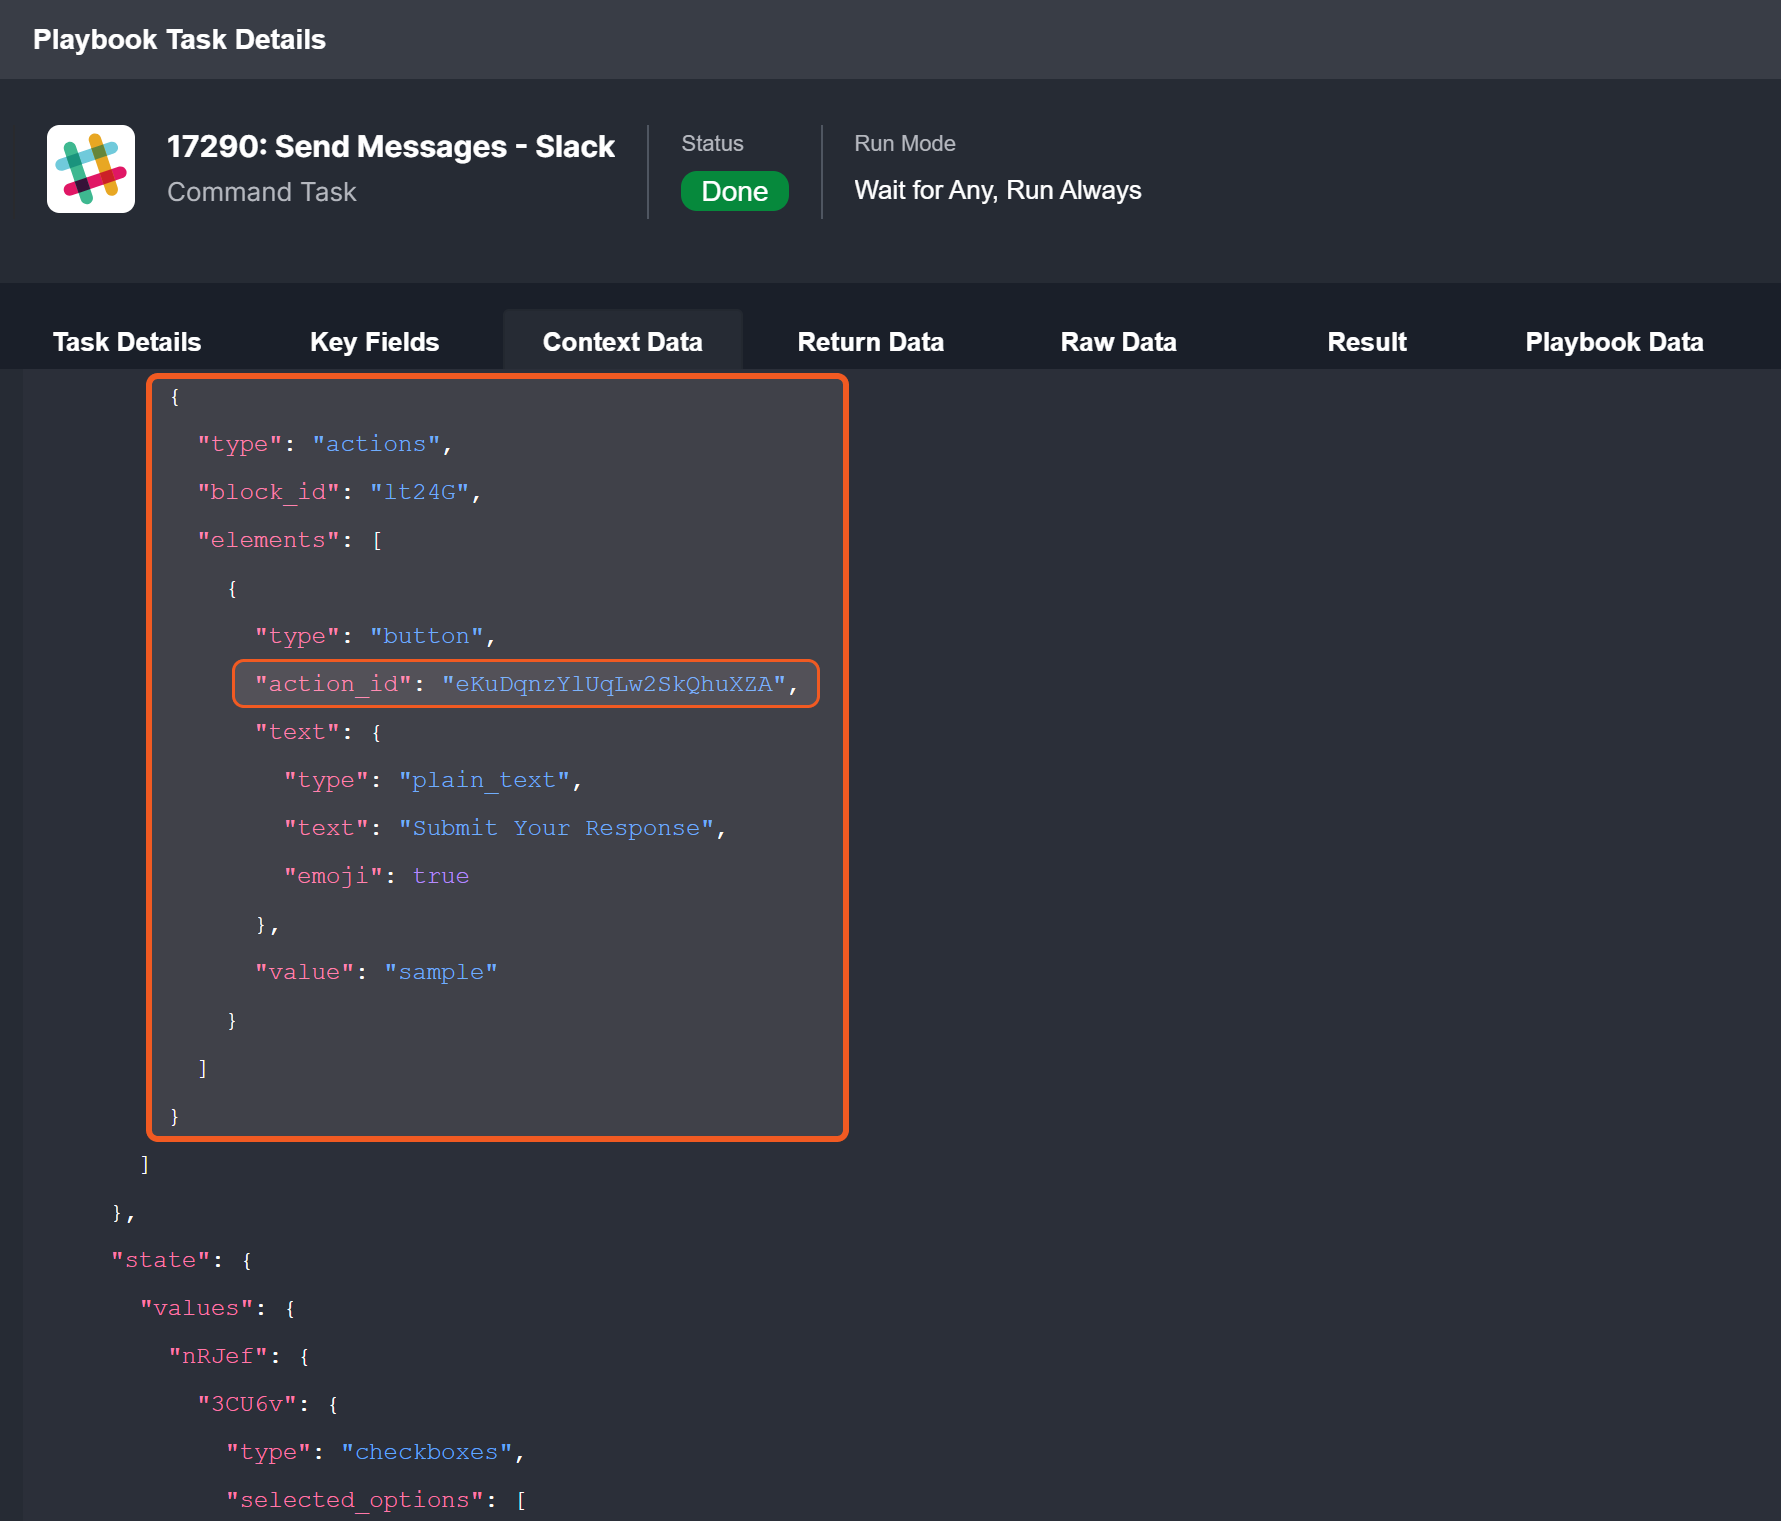Image resolution: width=1781 pixels, height=1521 pixels.
Task: Click the emoji true boolean value
Action: point(440,876)
